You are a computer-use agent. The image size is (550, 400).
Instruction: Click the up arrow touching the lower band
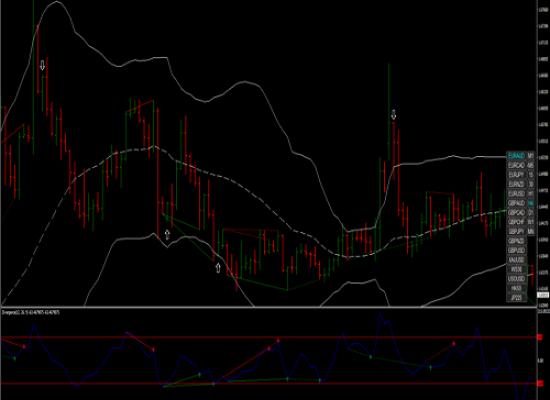click(167, 234)
